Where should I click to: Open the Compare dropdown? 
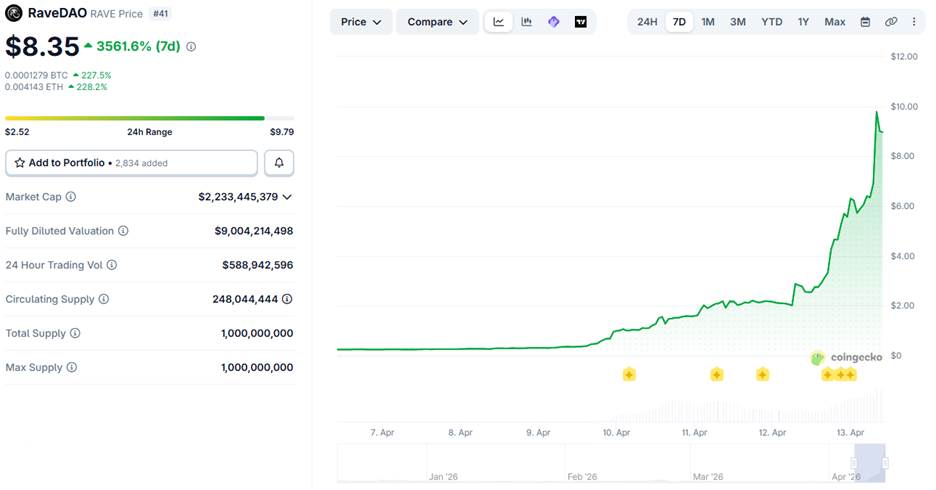pyautogui.click(x=437, y=22)
